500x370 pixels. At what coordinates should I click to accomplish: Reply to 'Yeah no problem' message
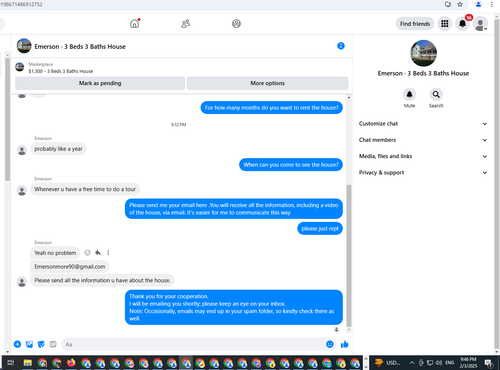tap(98, 253)
